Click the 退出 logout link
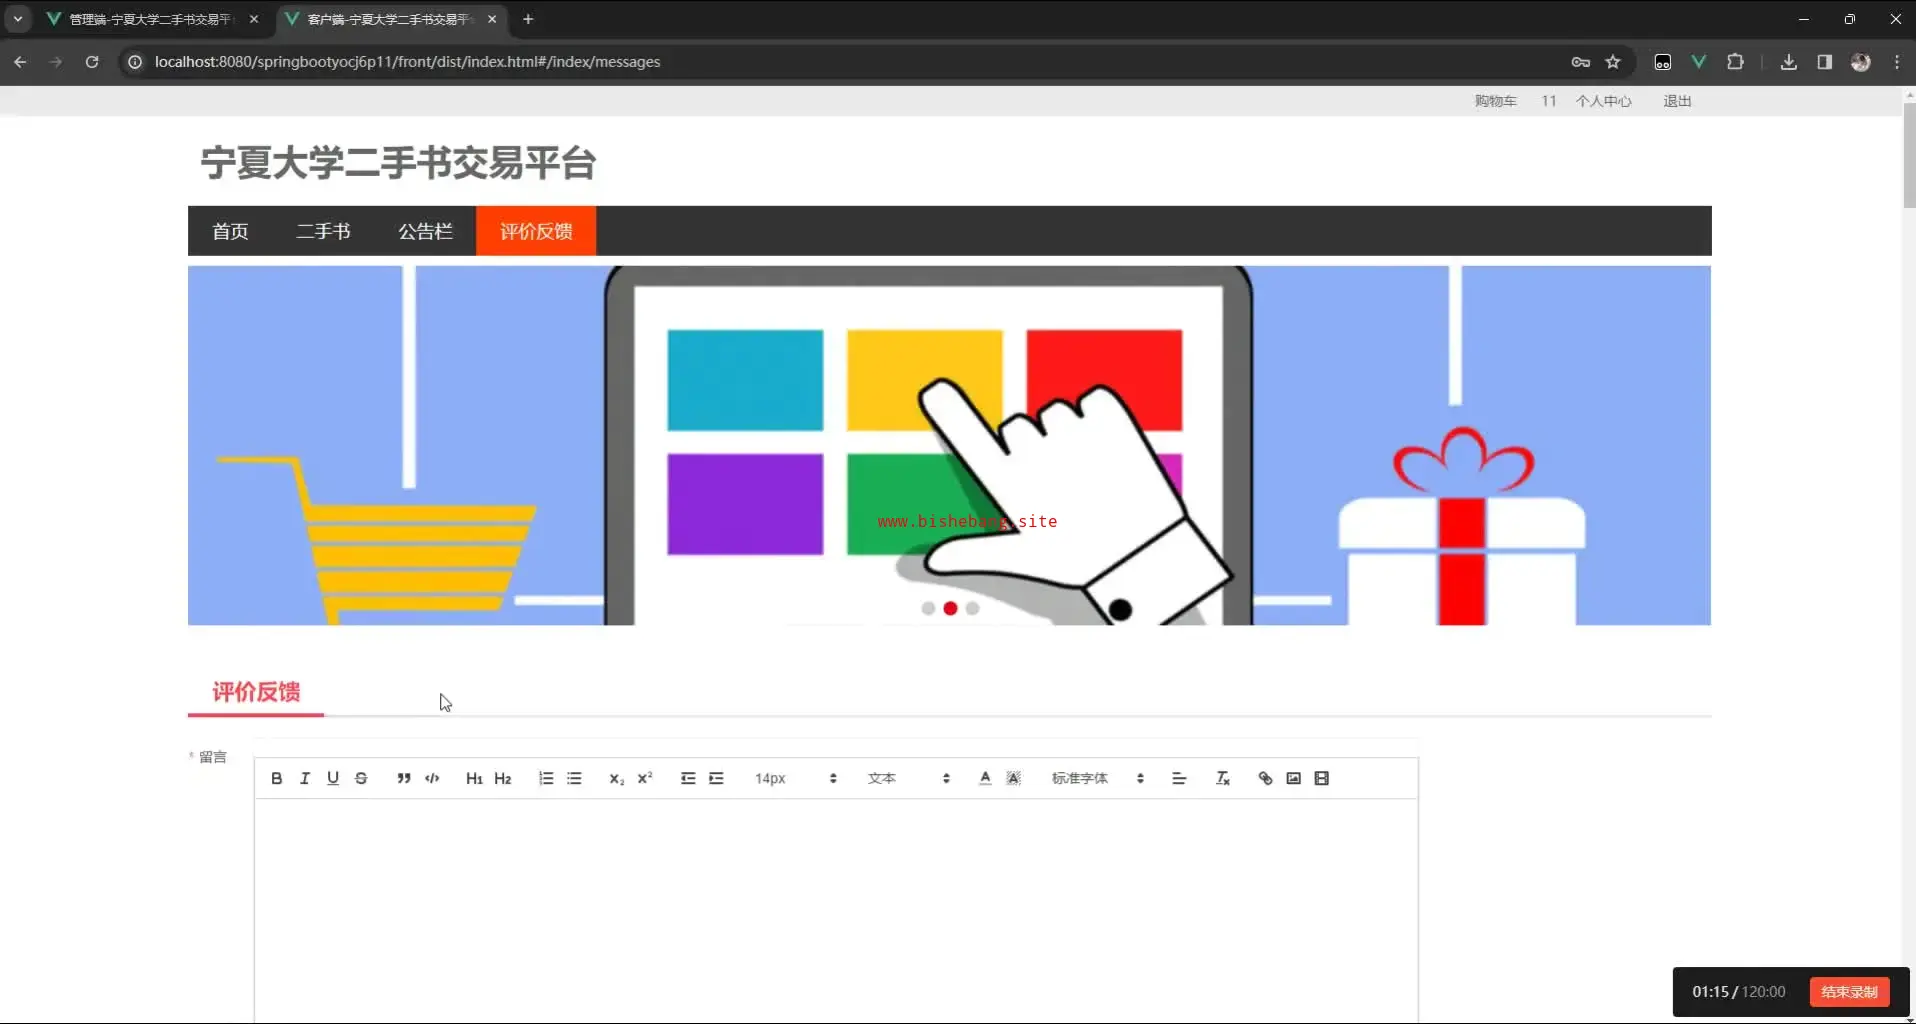 (1677, 101)
